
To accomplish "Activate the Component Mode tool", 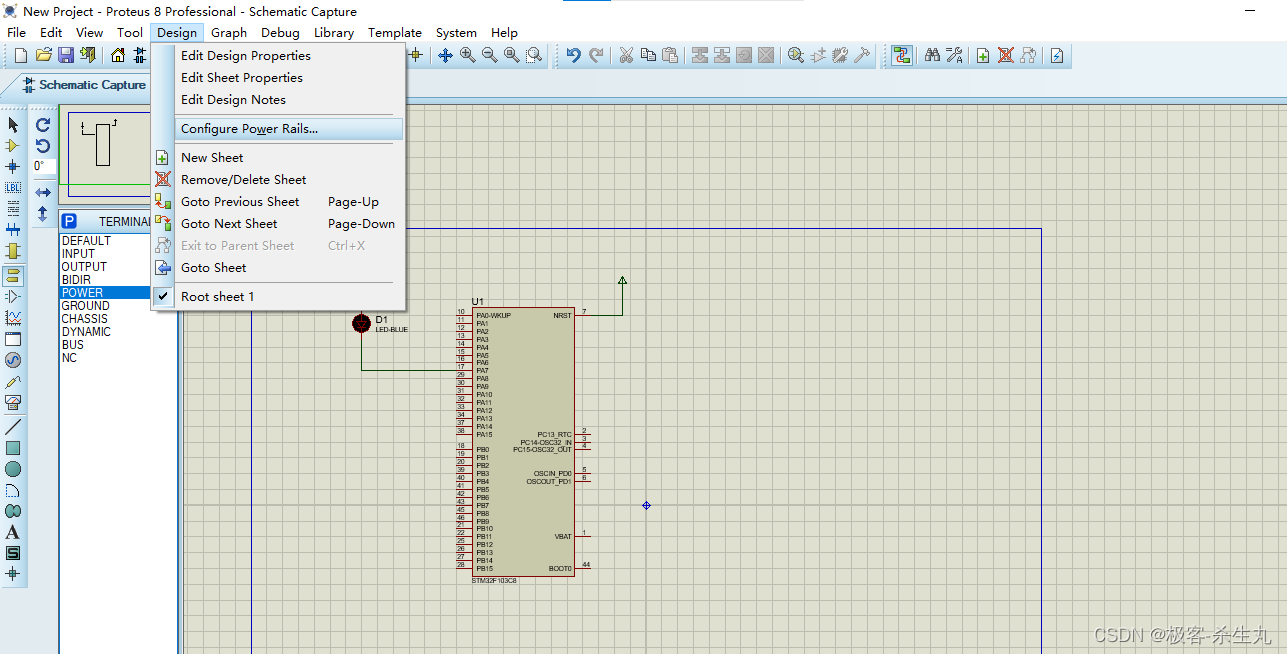I will [13, 145].
